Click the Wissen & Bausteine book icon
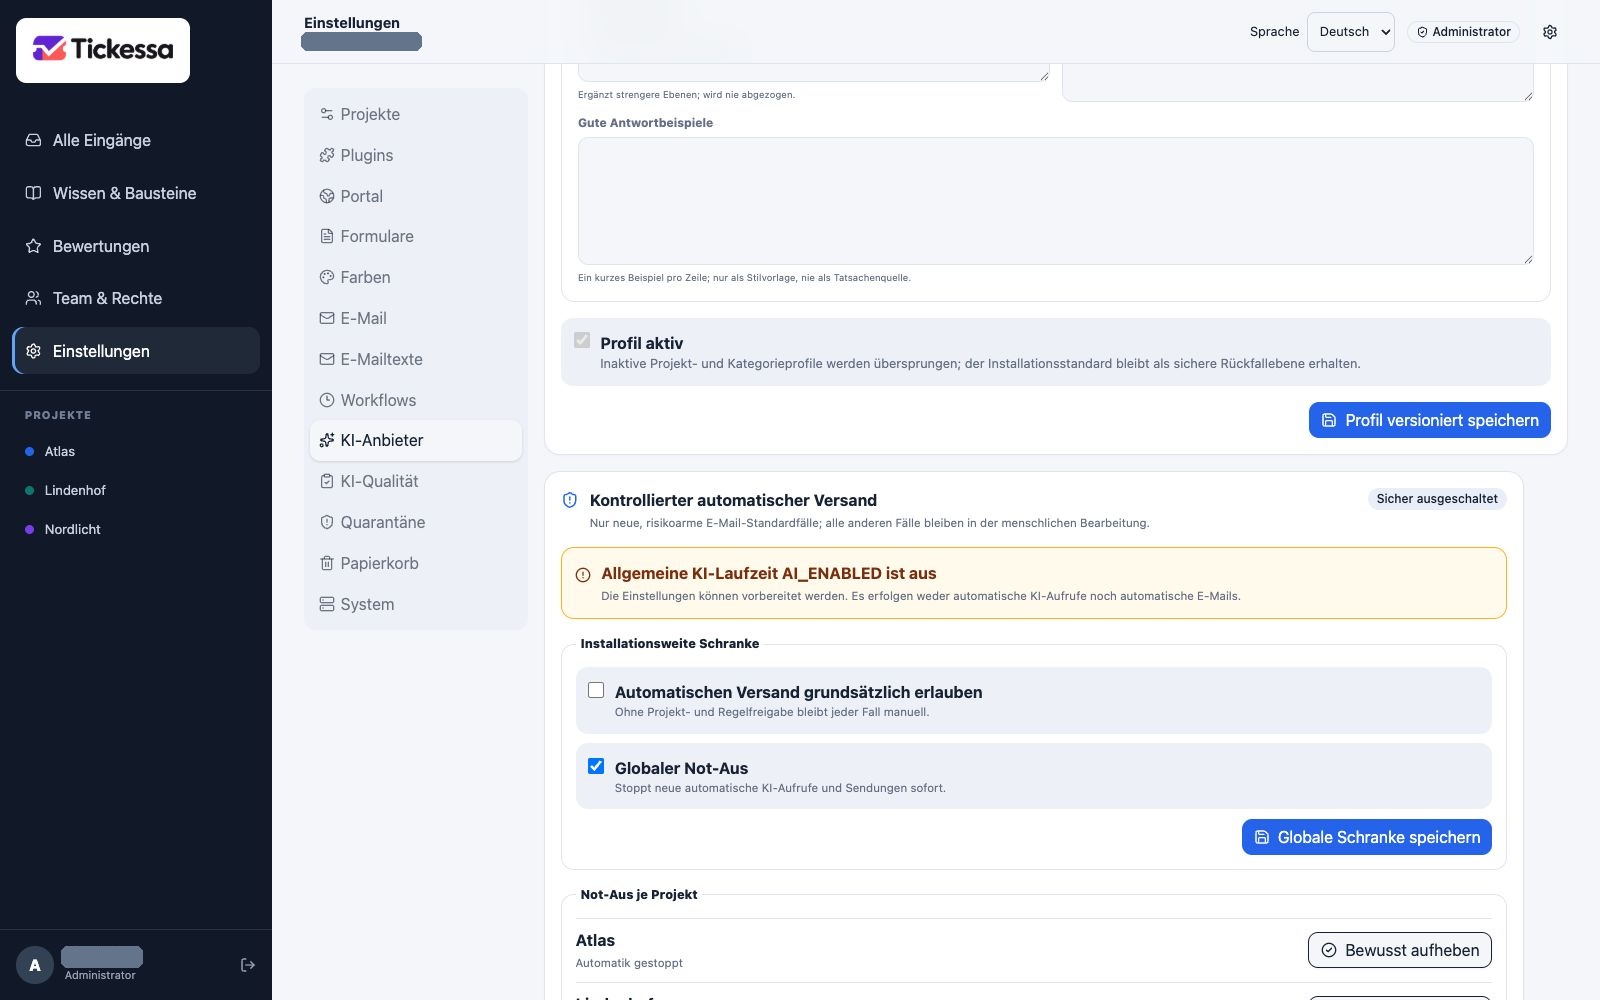Image resolution: width=1600 pixels, height=1000 pixels. click(33, 193)
